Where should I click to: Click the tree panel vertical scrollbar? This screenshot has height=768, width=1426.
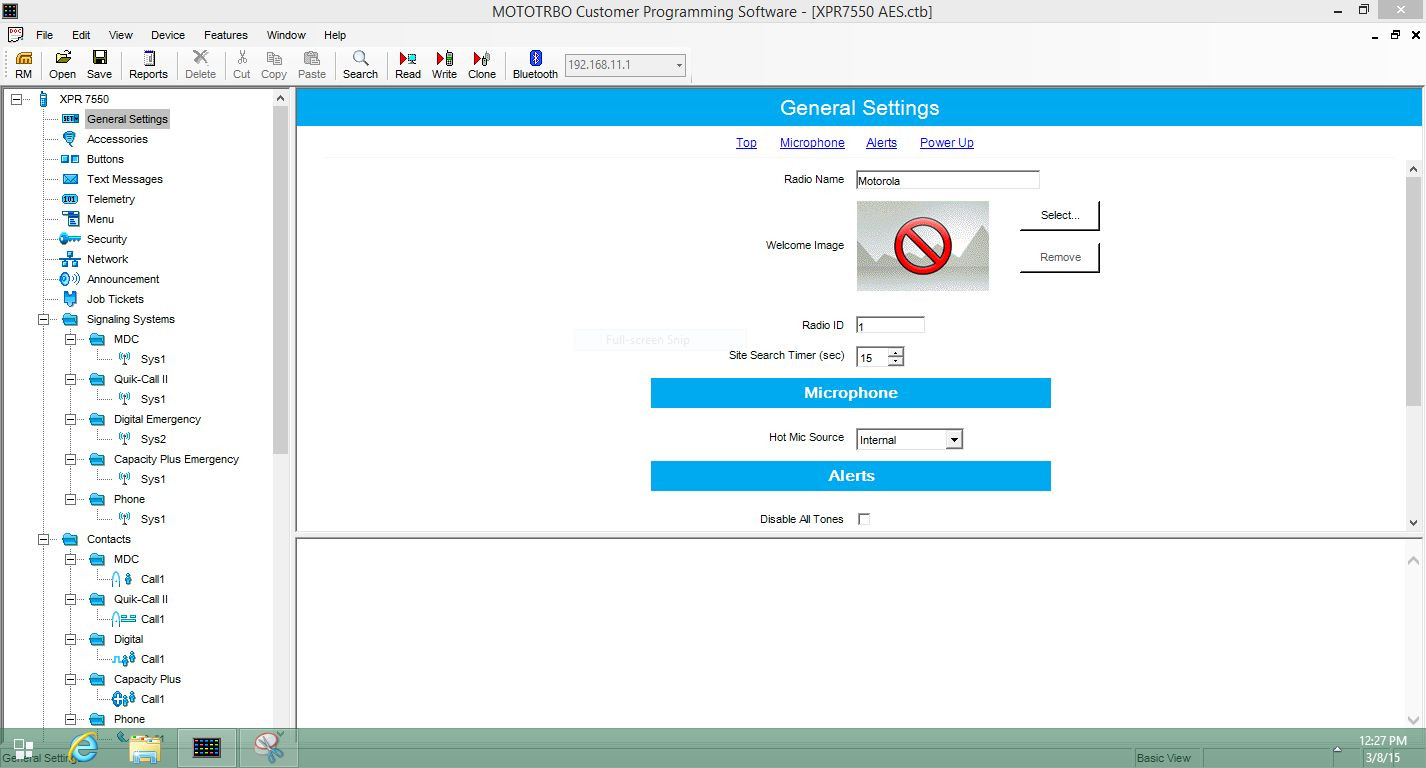pyautogui.click(x=281, y=280)
